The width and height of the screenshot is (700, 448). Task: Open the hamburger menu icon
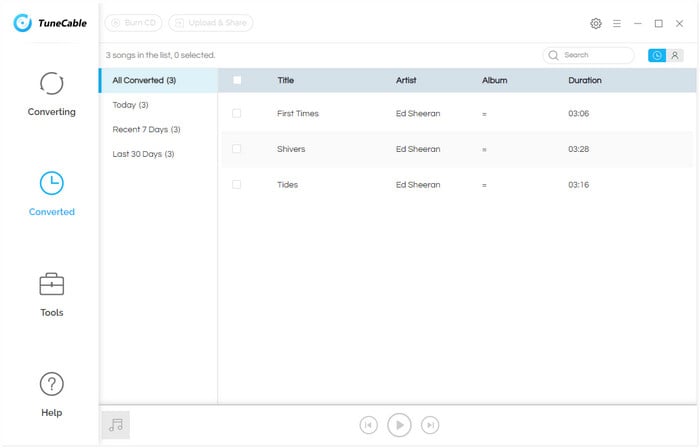pyautogui.click(x=617, y=23)
